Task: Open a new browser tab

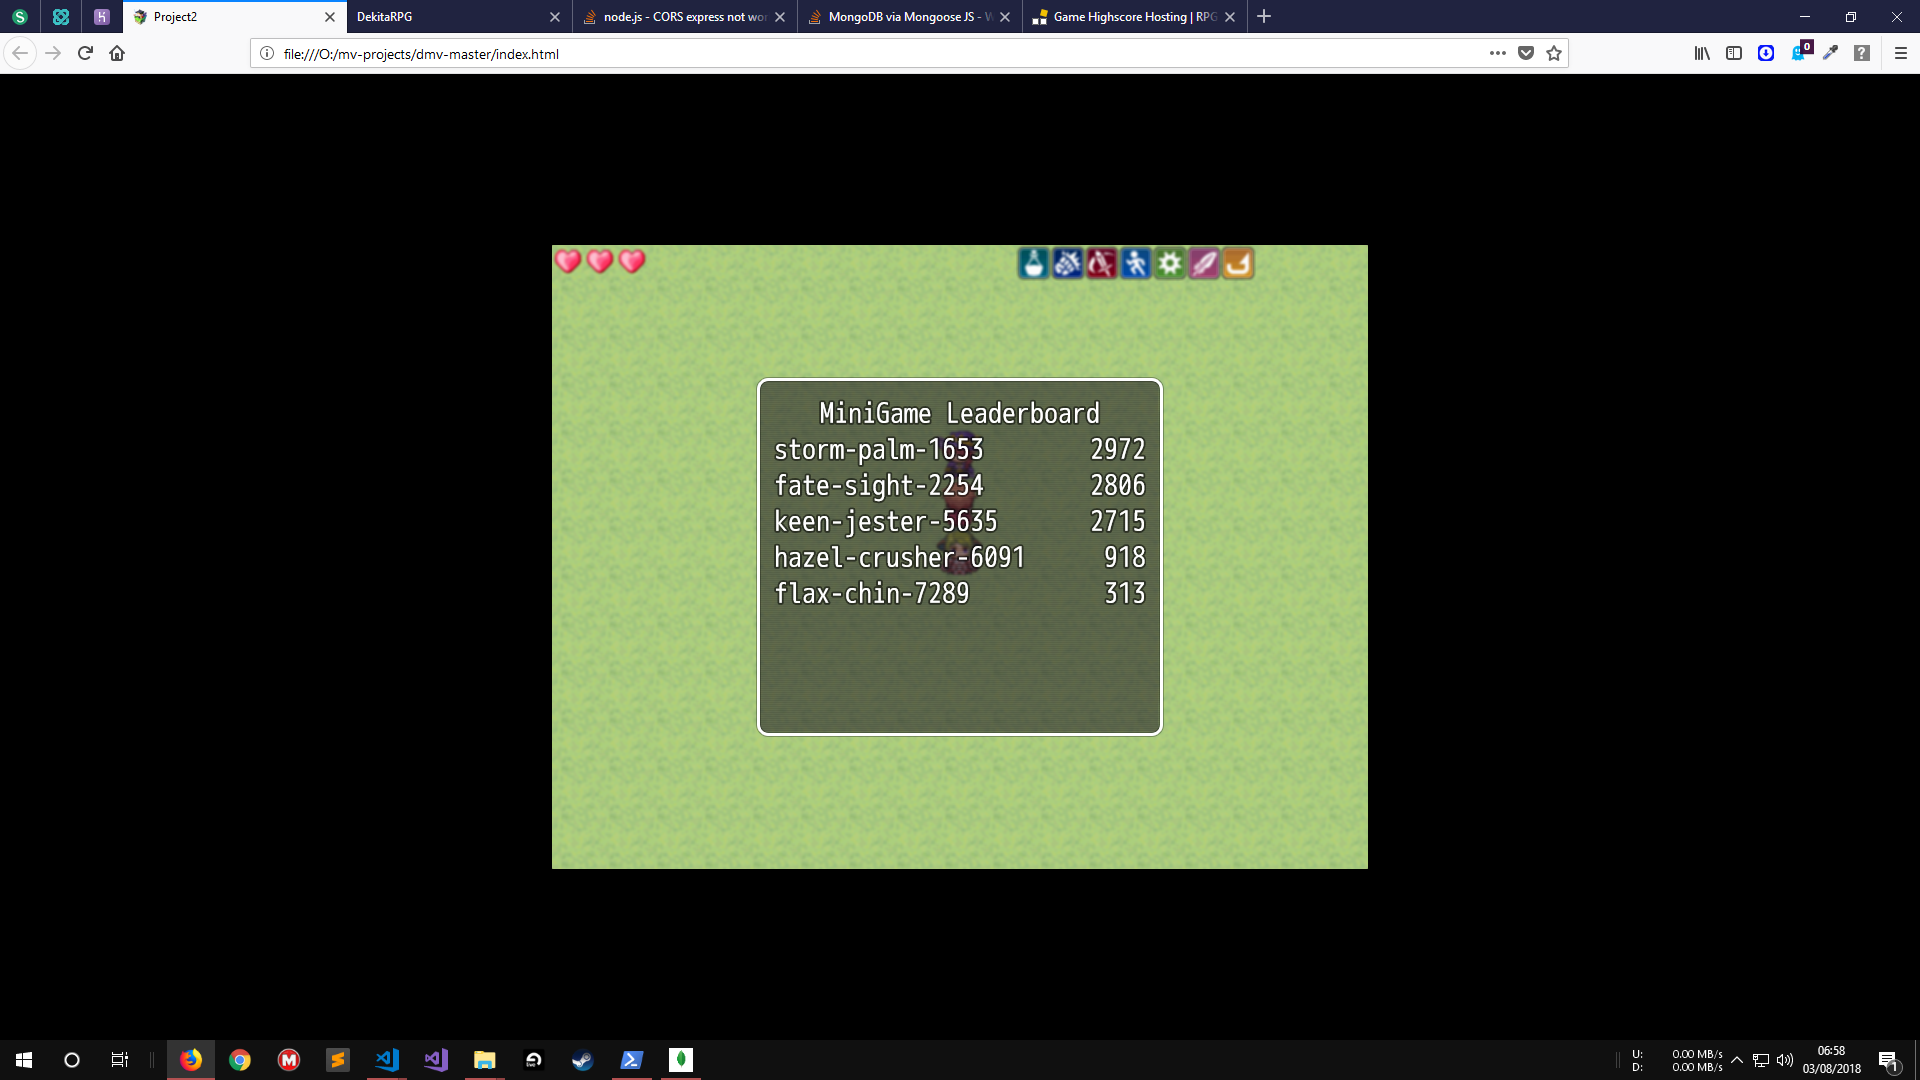Action: [1264, 16]
